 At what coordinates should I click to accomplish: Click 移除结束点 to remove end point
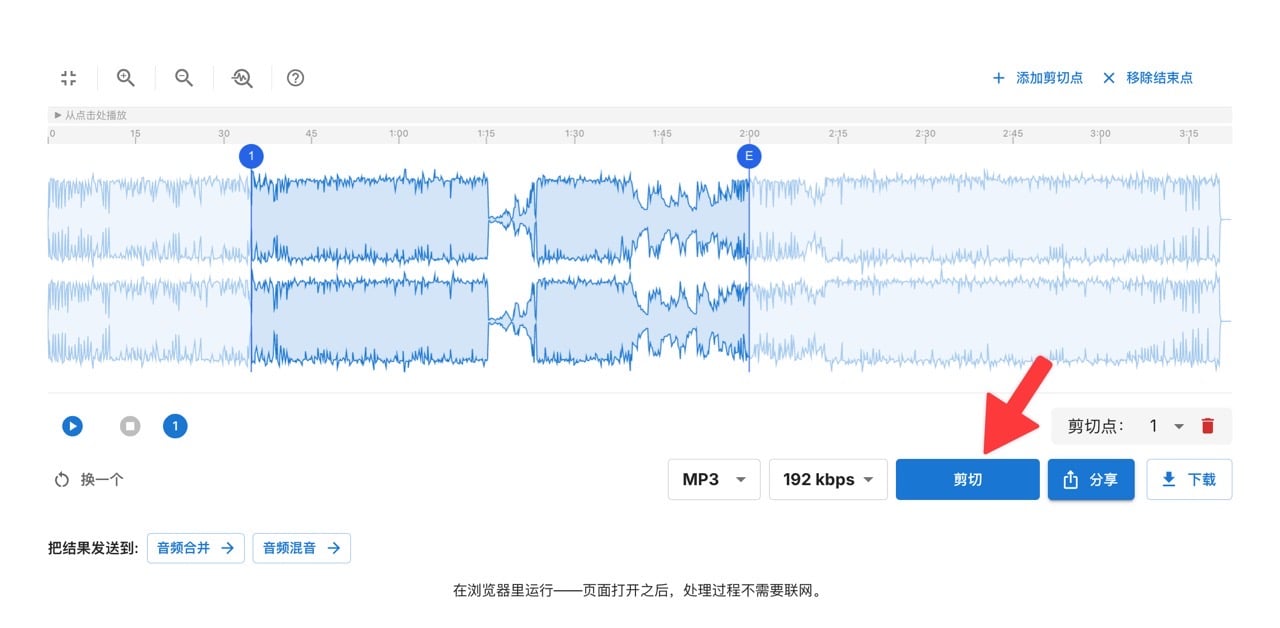coord(1147,78)
